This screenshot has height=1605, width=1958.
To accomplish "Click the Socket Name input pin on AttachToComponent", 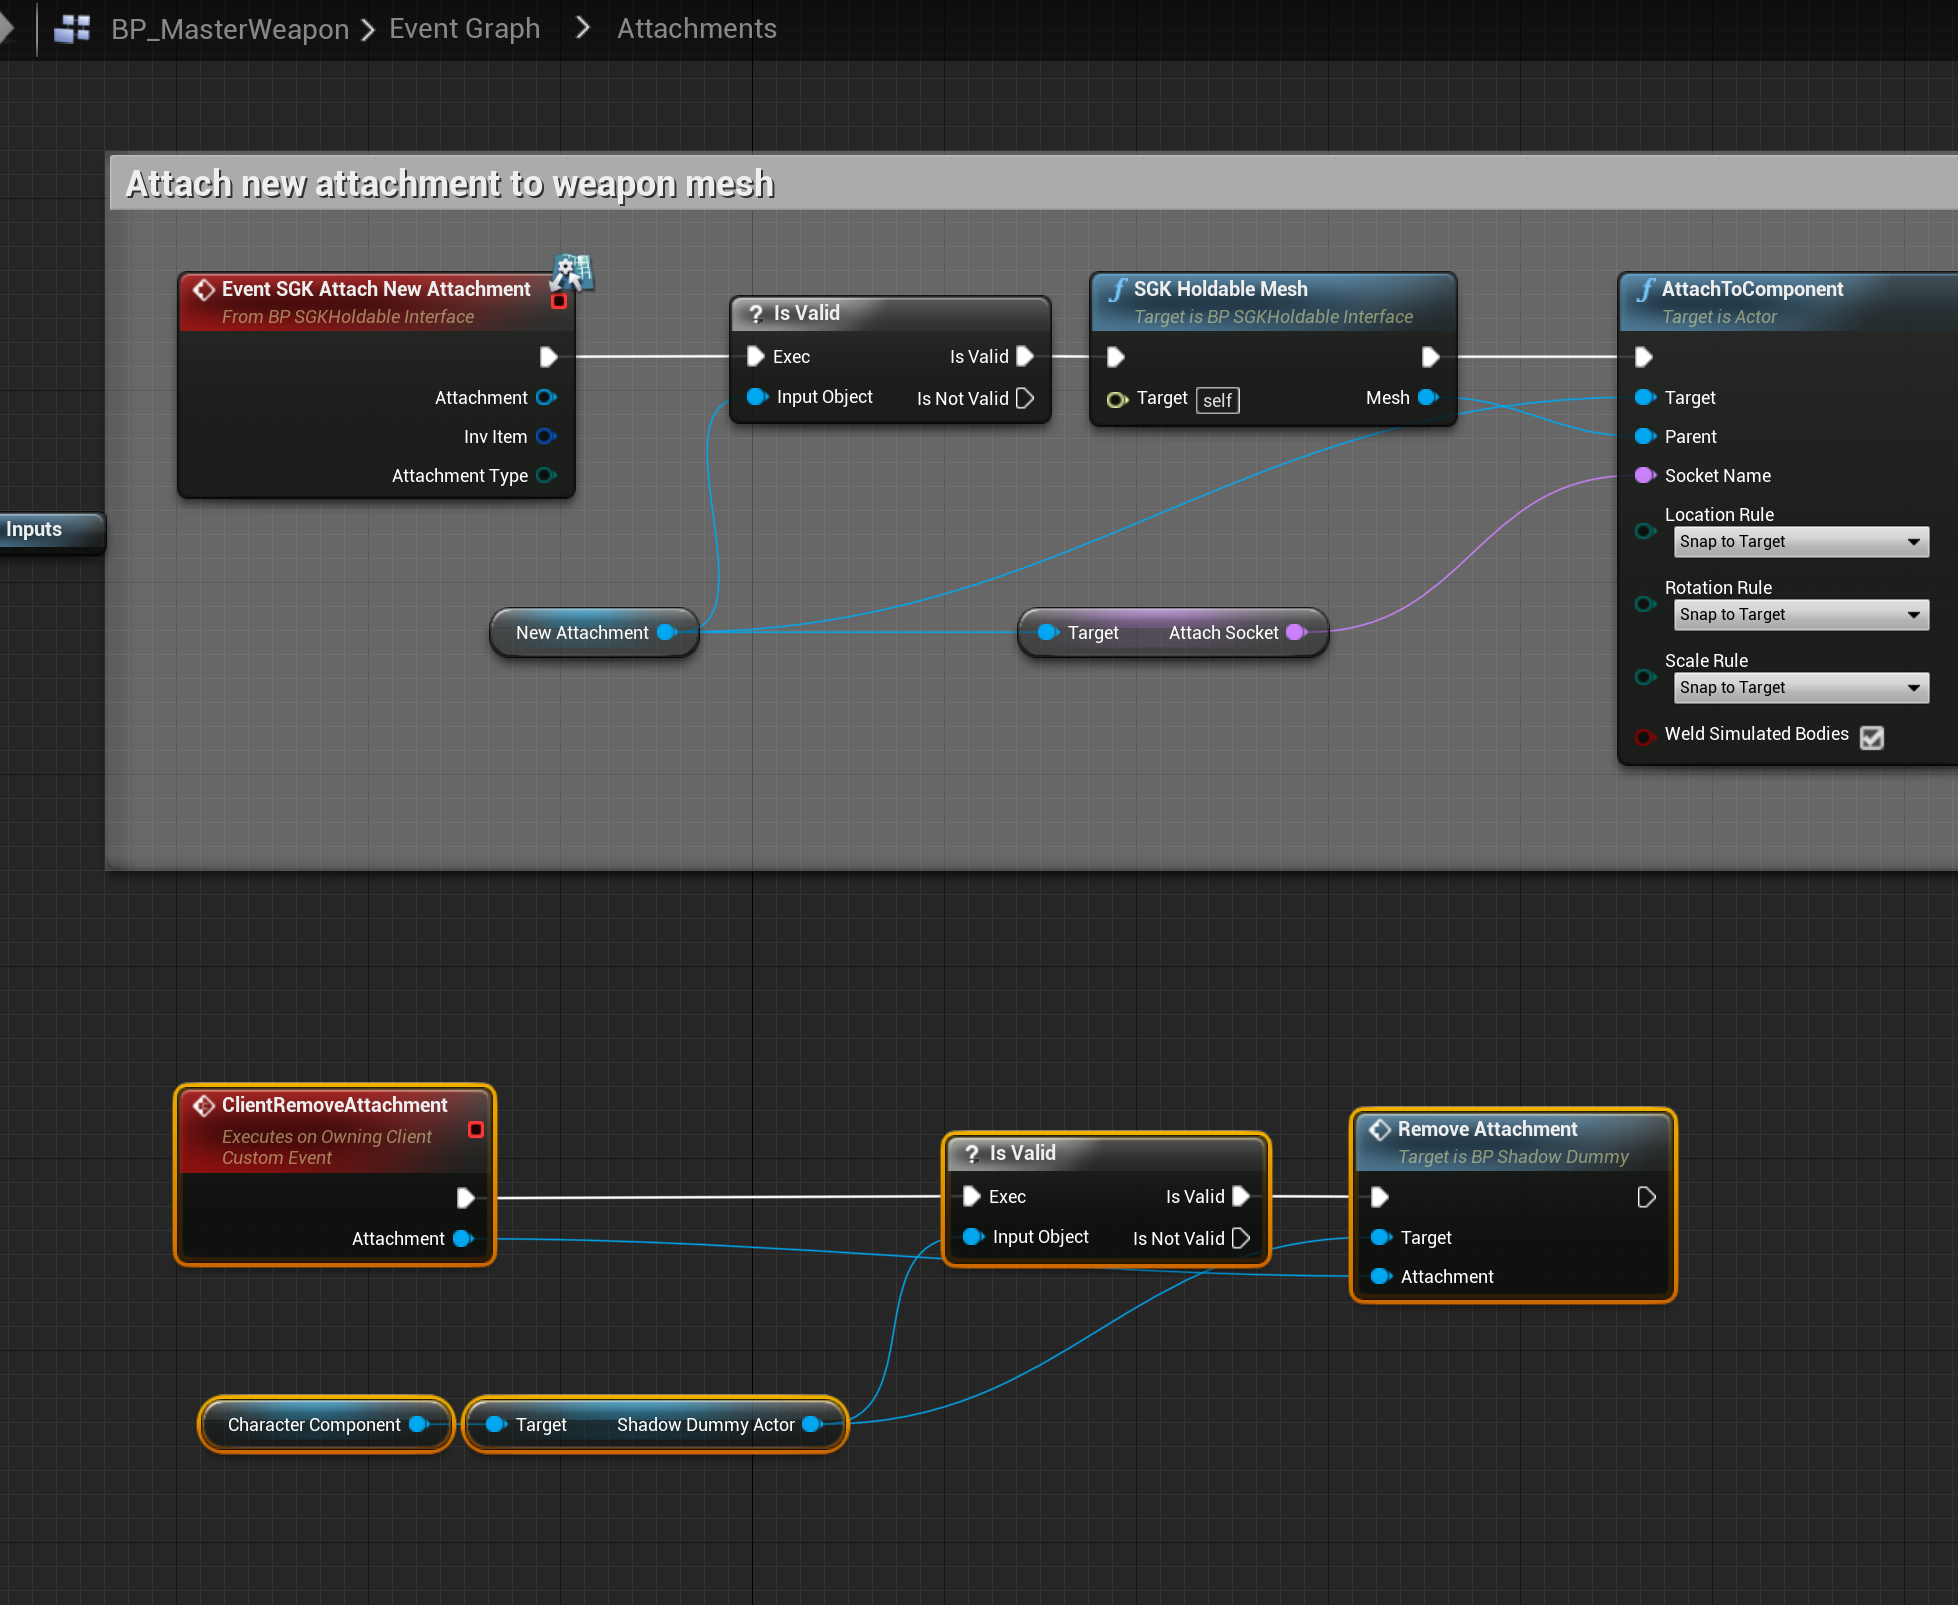I will tap(1644, 475).
